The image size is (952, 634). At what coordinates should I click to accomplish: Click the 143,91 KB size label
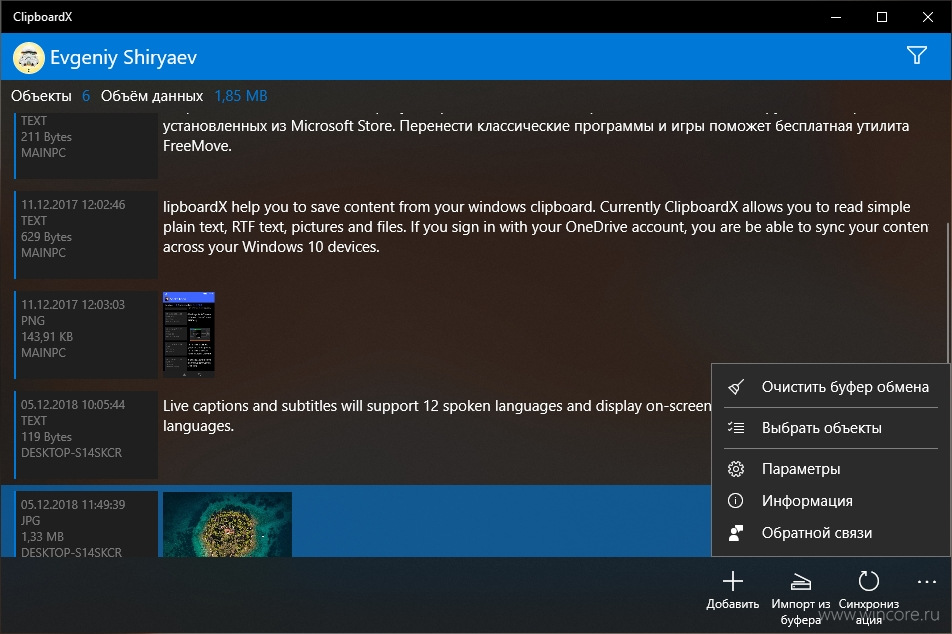47,336
